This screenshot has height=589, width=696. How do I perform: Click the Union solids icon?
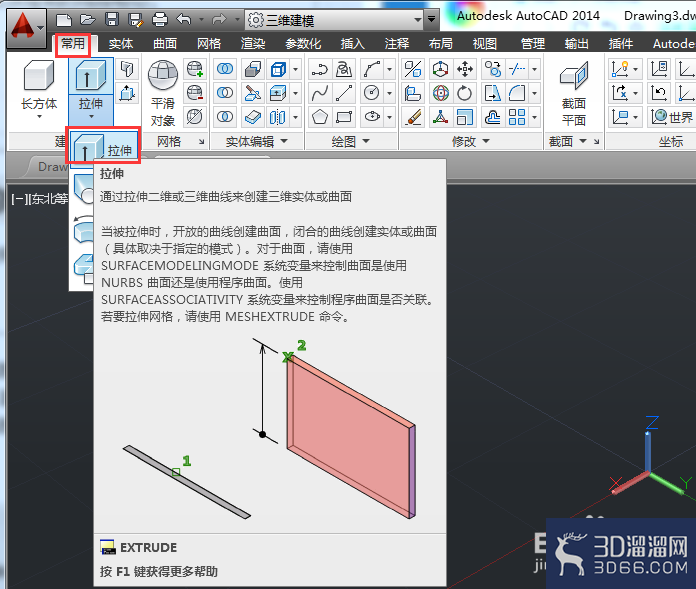pos(225,69)
